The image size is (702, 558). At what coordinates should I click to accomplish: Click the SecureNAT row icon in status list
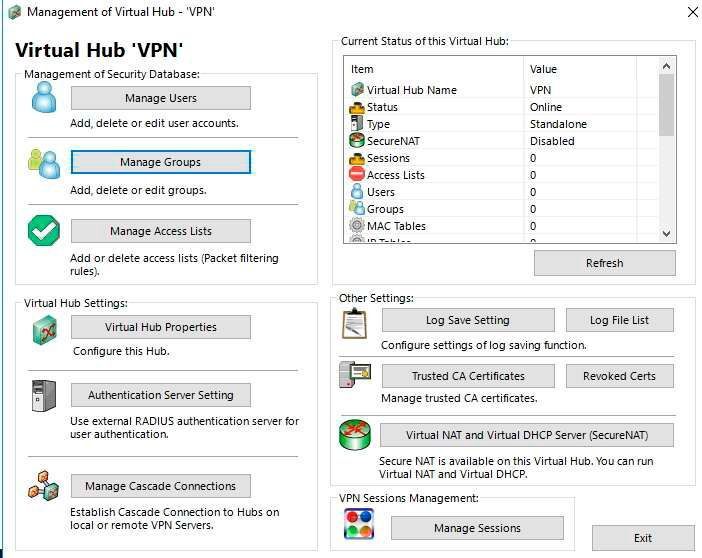click(357, 141)
